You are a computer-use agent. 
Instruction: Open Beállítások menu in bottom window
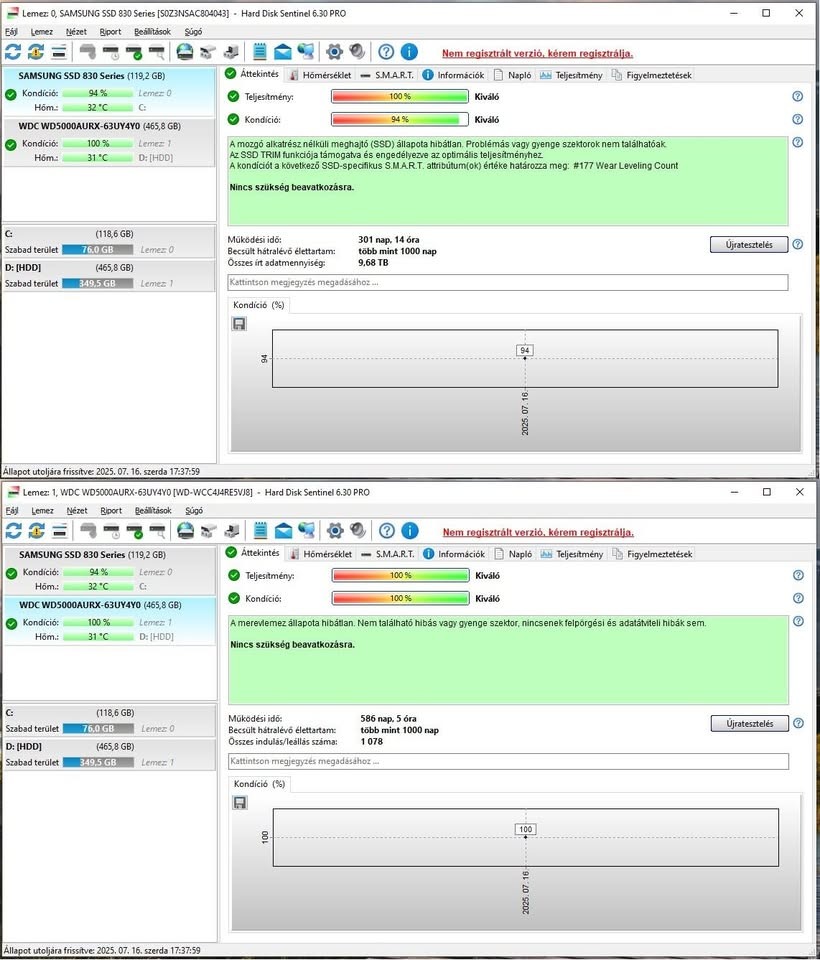pos(153,510)
